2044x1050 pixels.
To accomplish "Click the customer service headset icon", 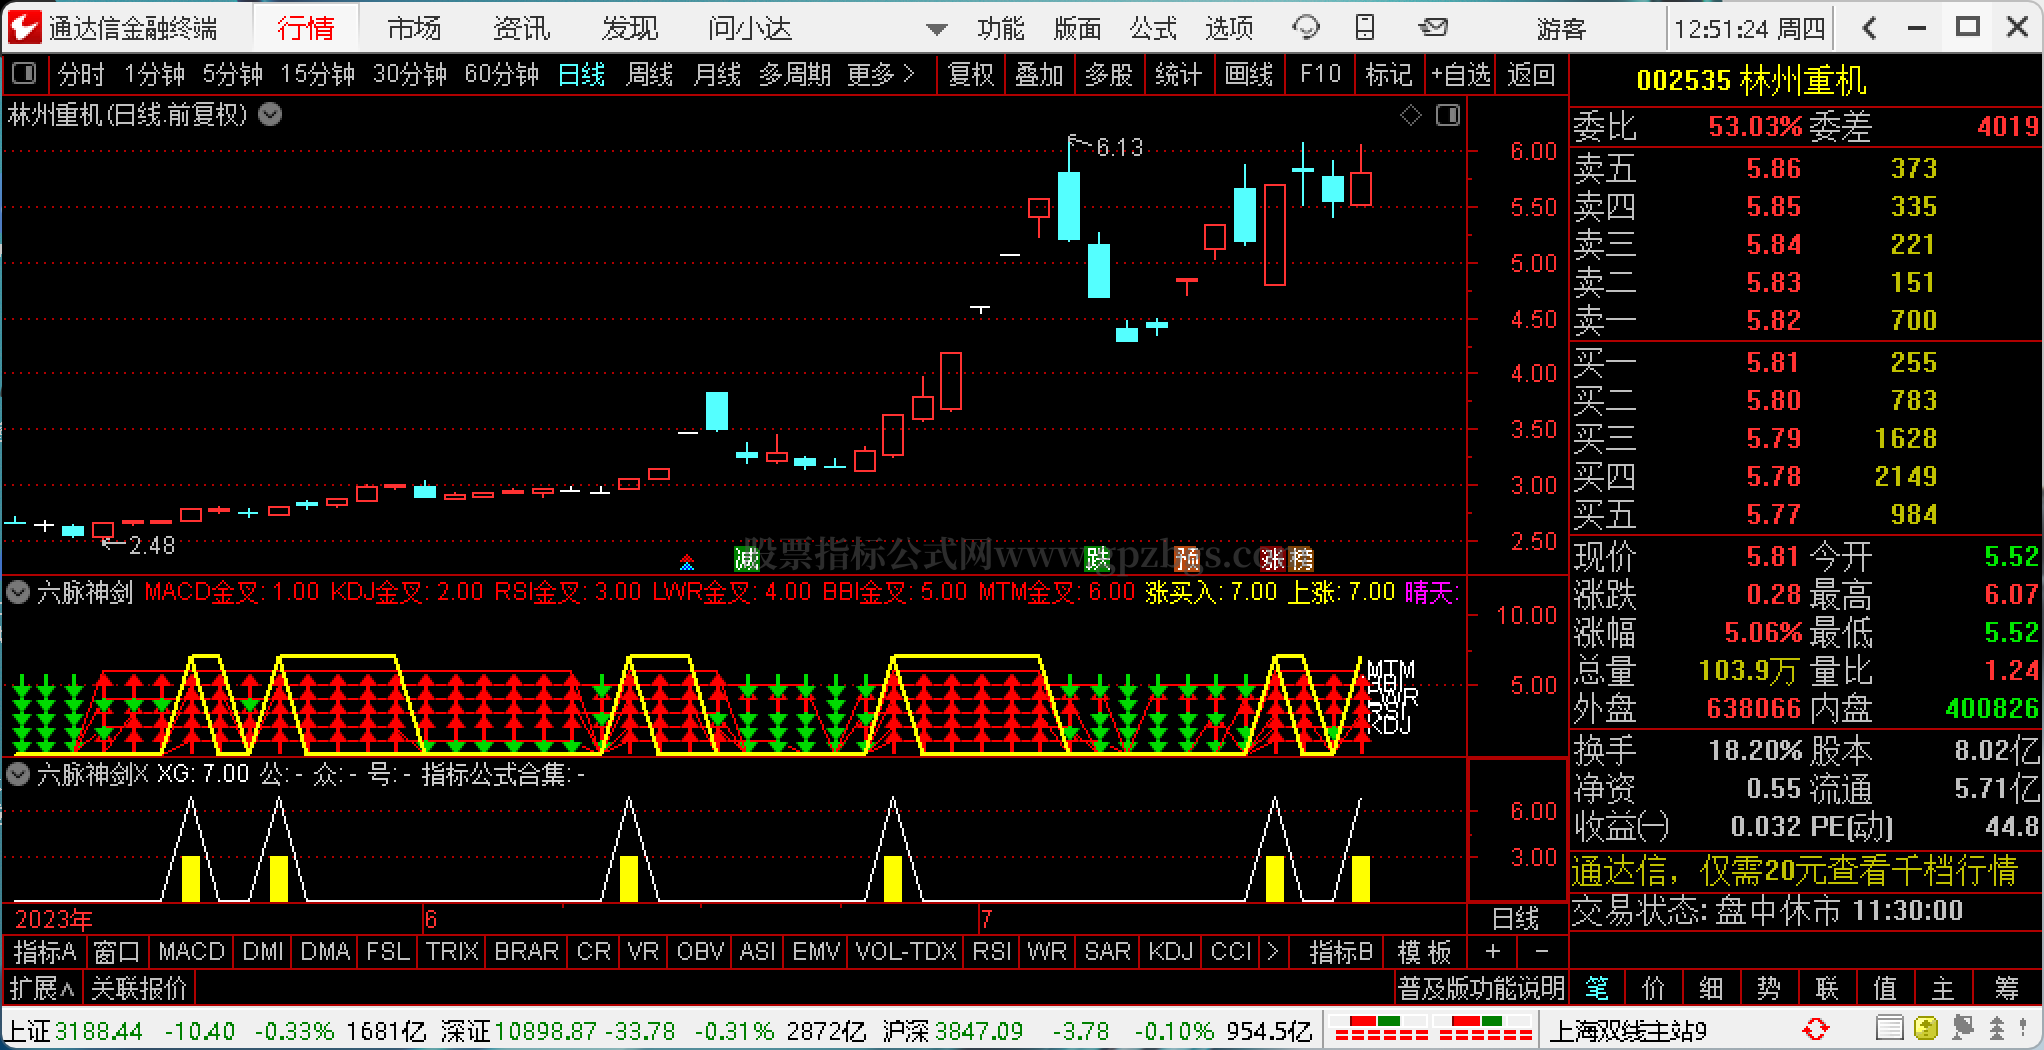I will (x=1306, y=28).
